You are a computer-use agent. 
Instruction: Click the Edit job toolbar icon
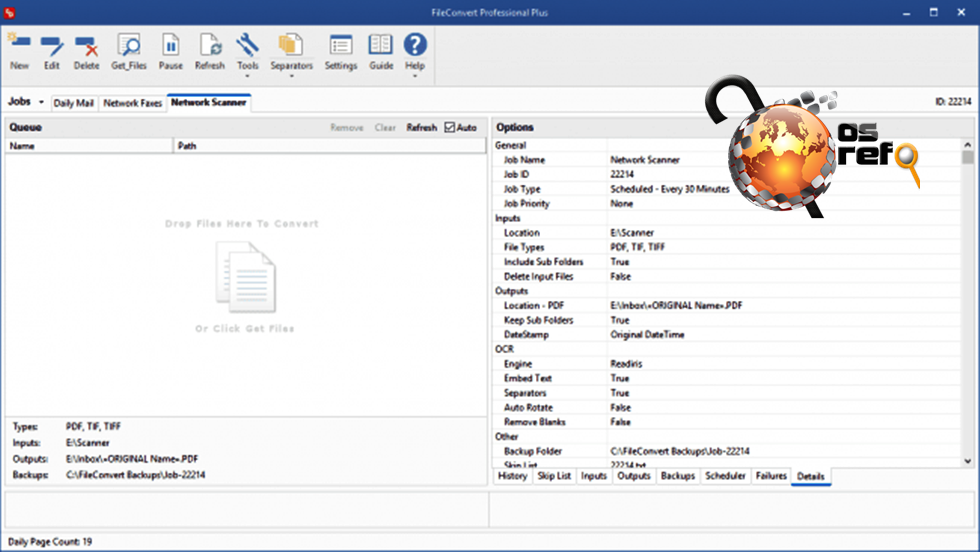pos(51,52)
